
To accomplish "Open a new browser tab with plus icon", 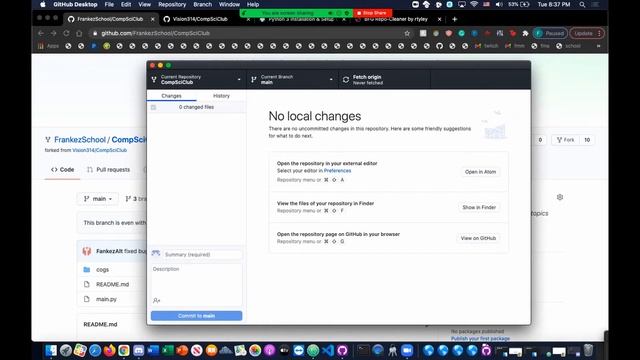I will [x=454, y=19].
